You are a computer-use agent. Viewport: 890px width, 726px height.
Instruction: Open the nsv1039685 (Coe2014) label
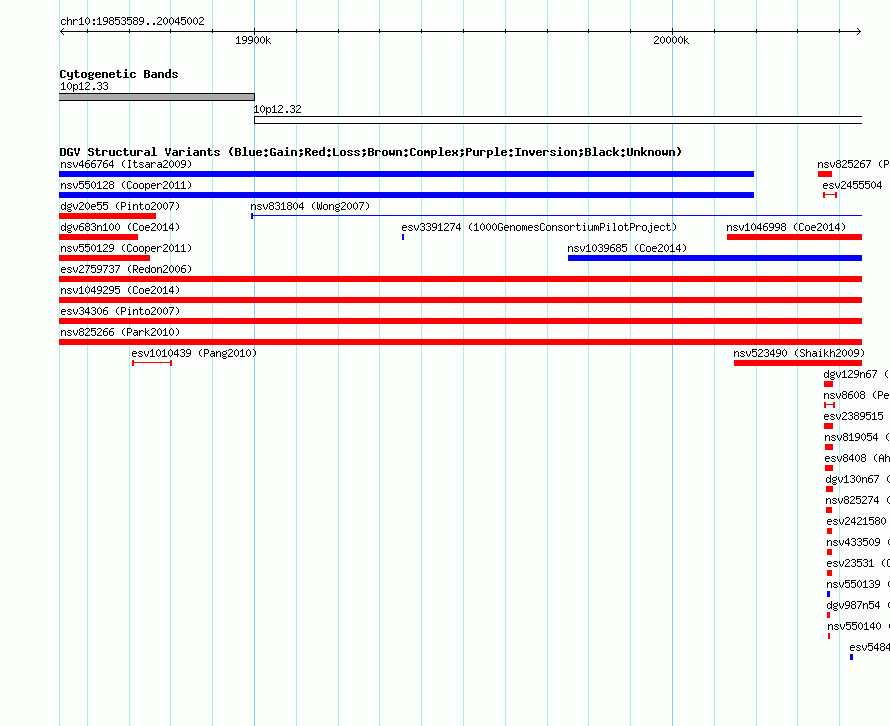(627, 249)
